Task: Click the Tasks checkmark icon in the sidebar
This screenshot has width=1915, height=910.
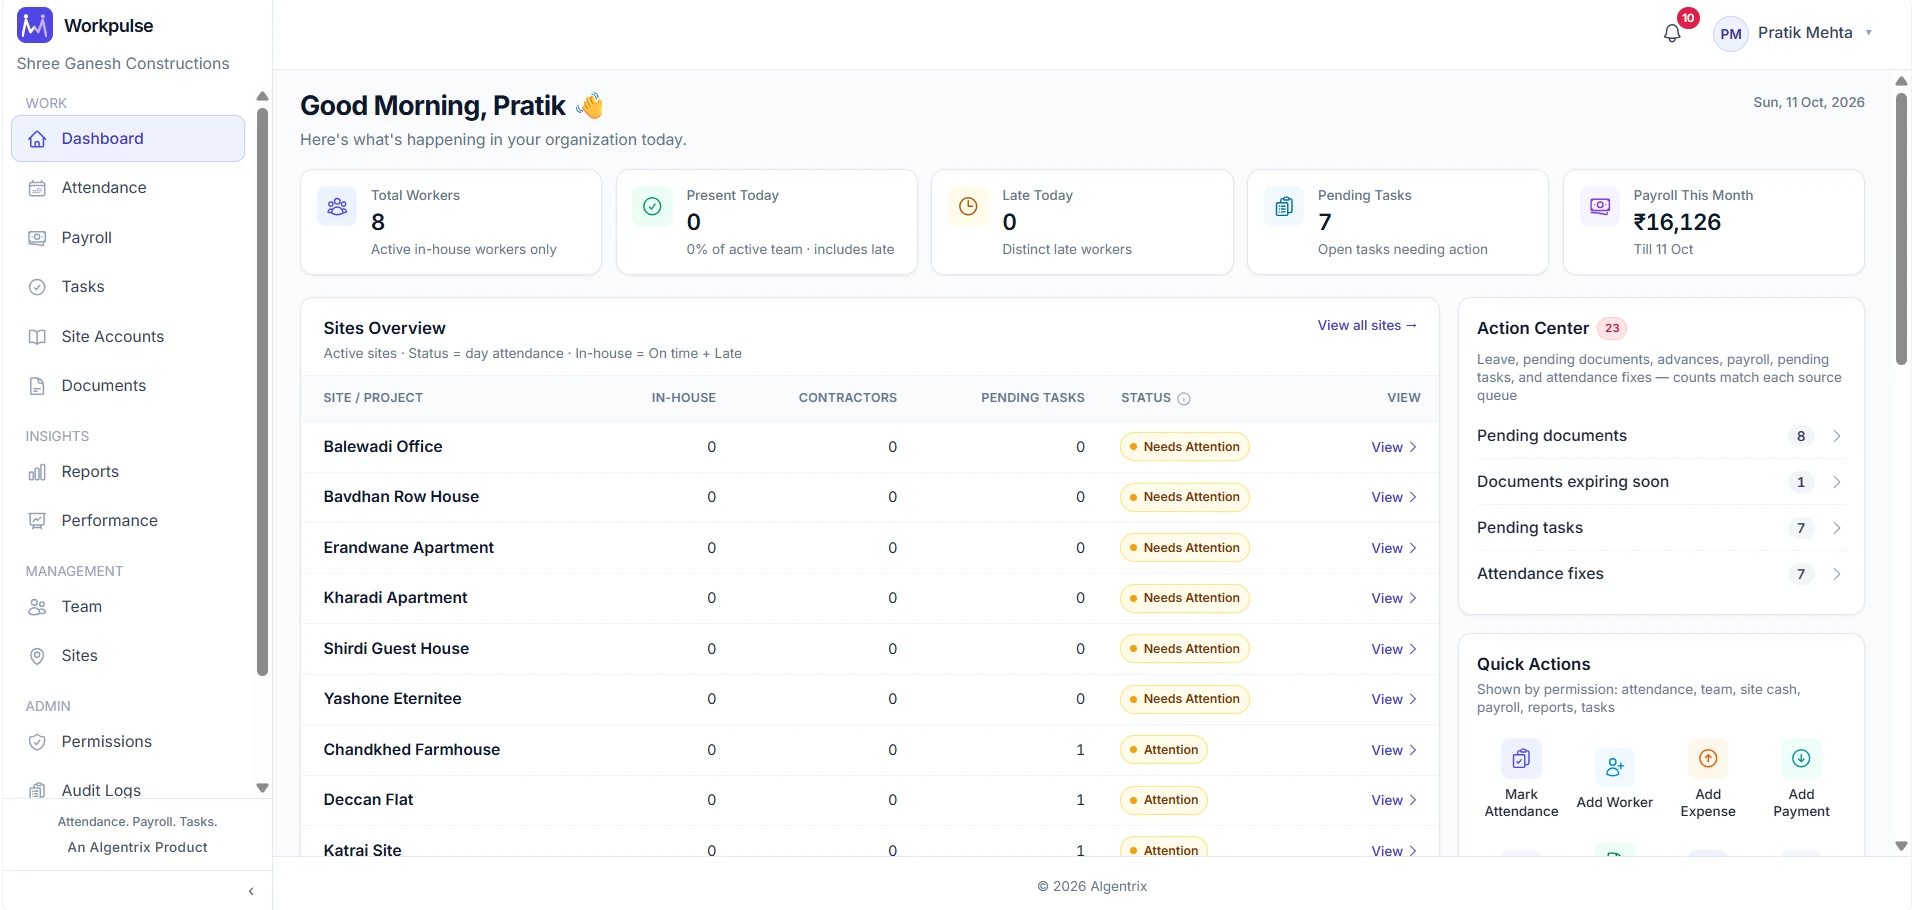Action: tap(37, 287)
